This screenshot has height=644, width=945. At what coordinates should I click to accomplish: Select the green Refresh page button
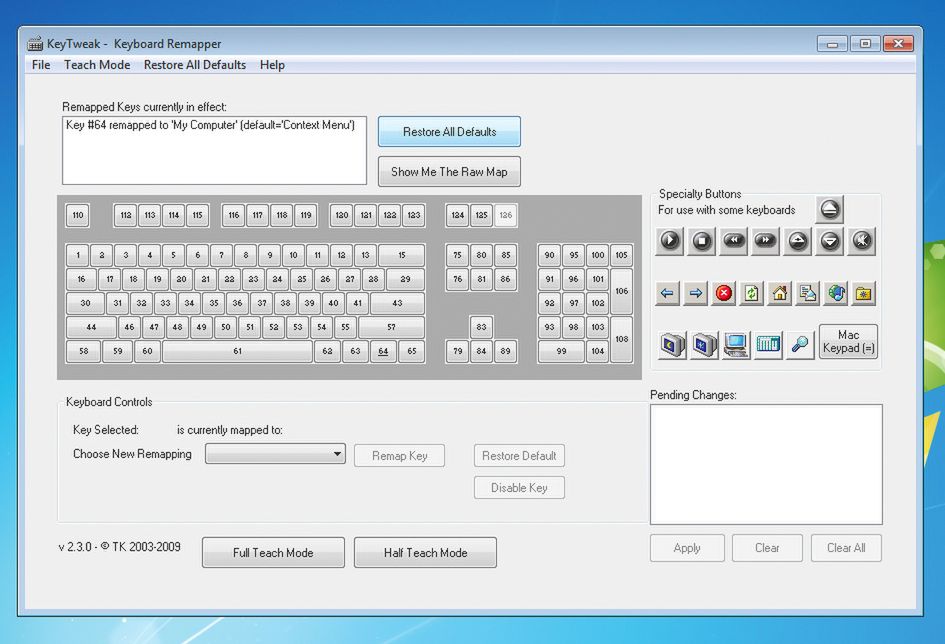click(752, 293)
